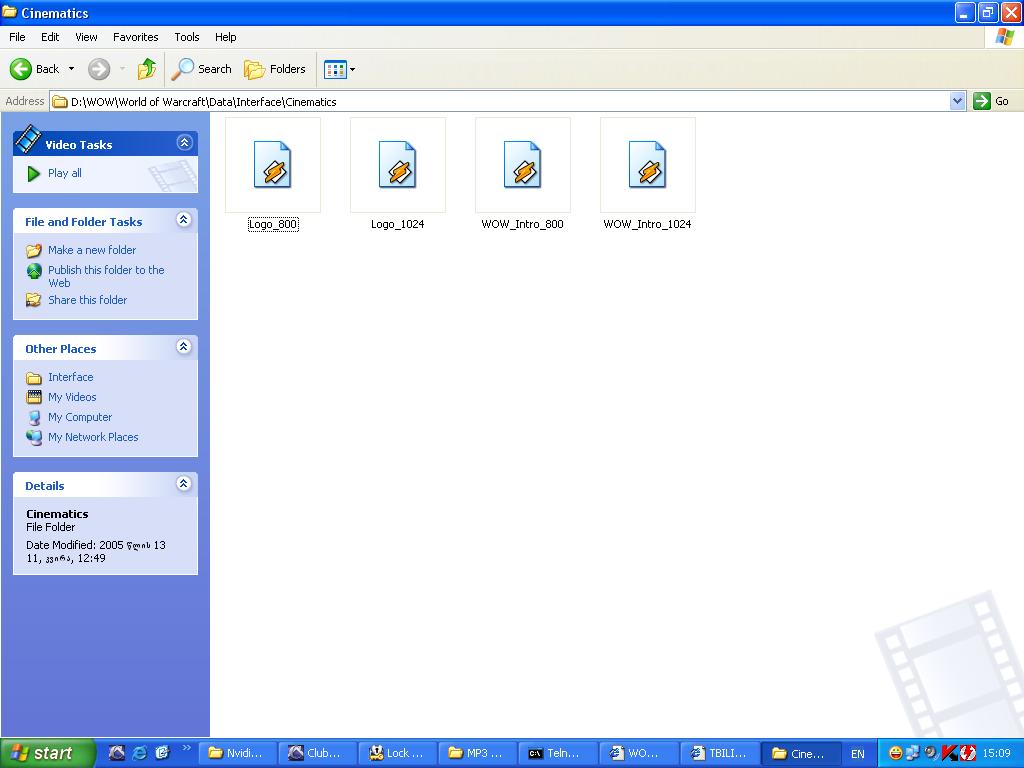Expand the Address bar dropdown arrow

point(957,101)
